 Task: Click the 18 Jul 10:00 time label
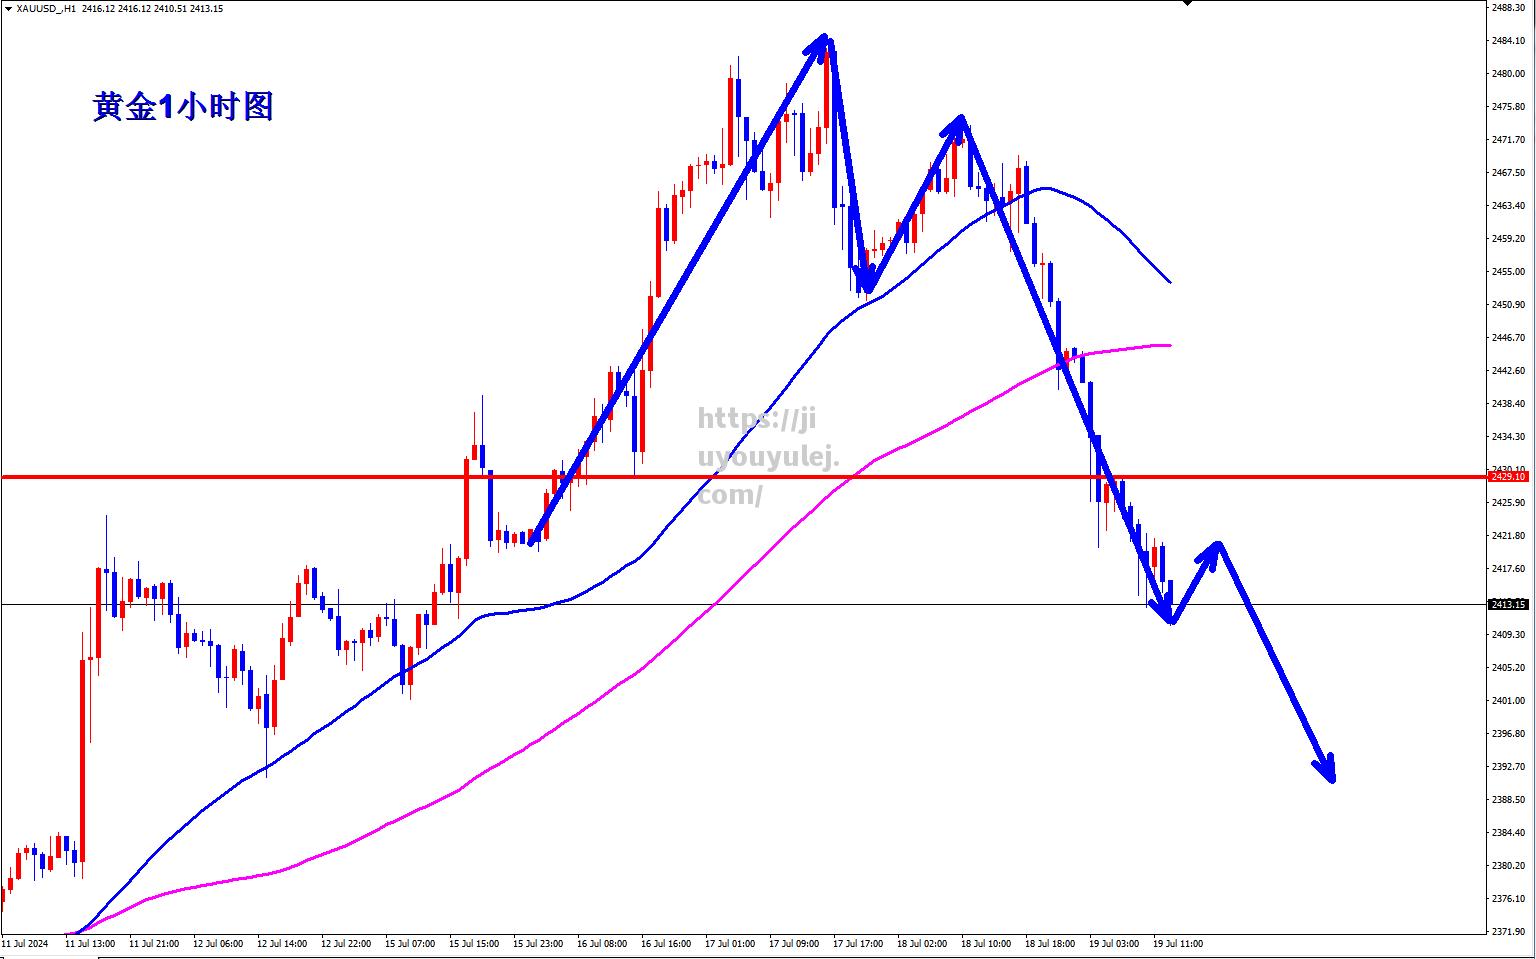coord(986,943)
